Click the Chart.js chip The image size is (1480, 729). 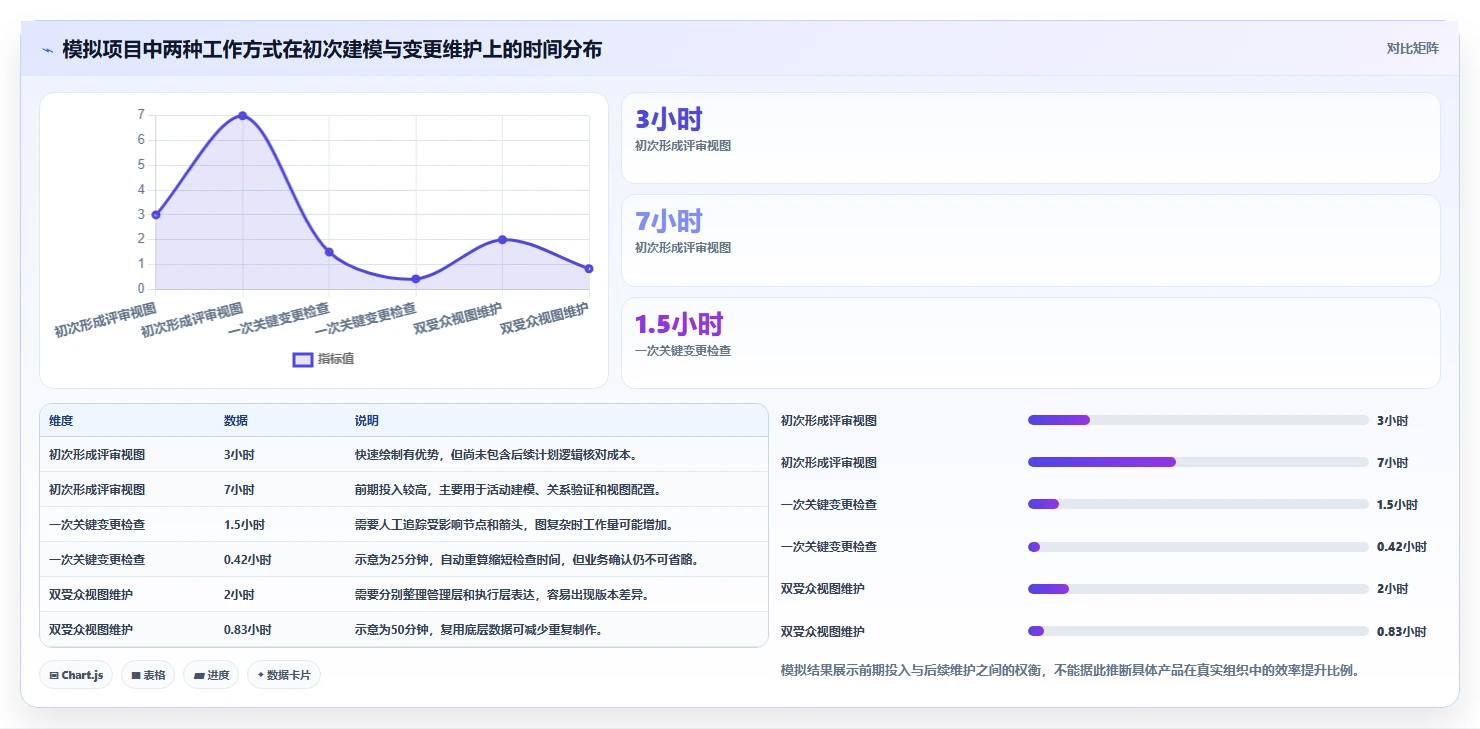coord(77,675)
